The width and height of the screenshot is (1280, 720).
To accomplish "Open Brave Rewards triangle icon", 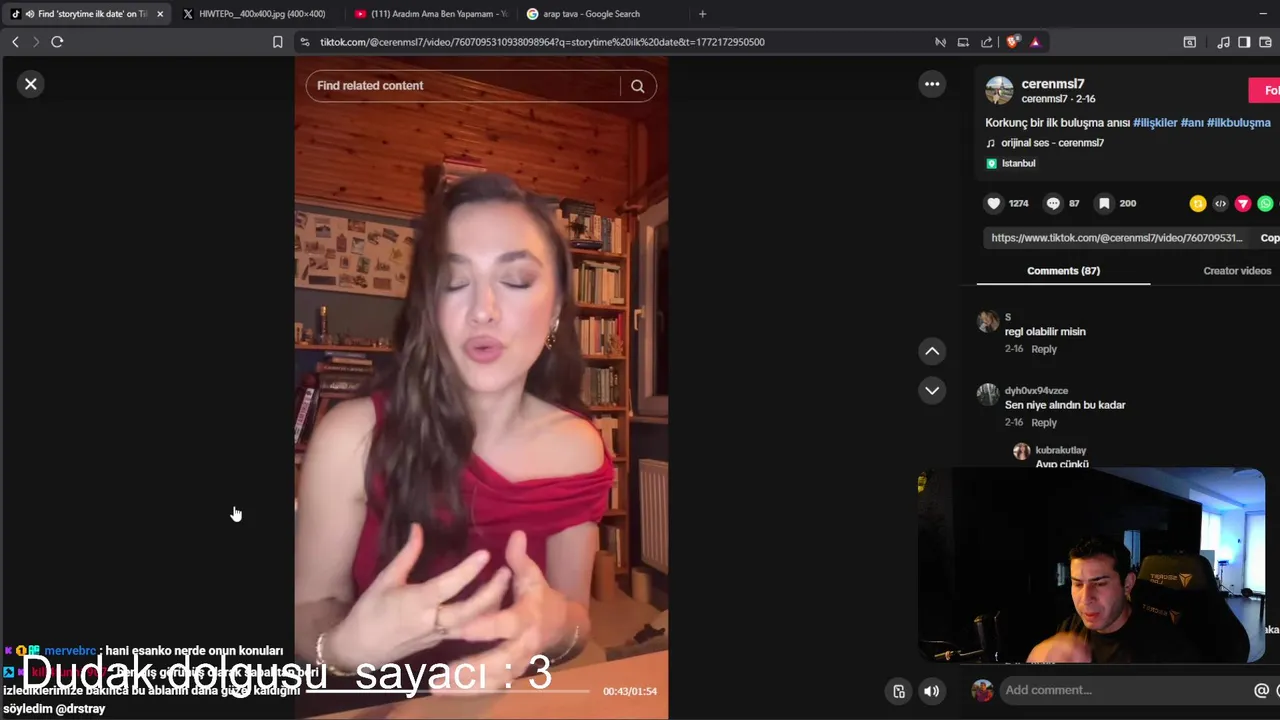I will pyautogui.click(x=1035, y=42).
